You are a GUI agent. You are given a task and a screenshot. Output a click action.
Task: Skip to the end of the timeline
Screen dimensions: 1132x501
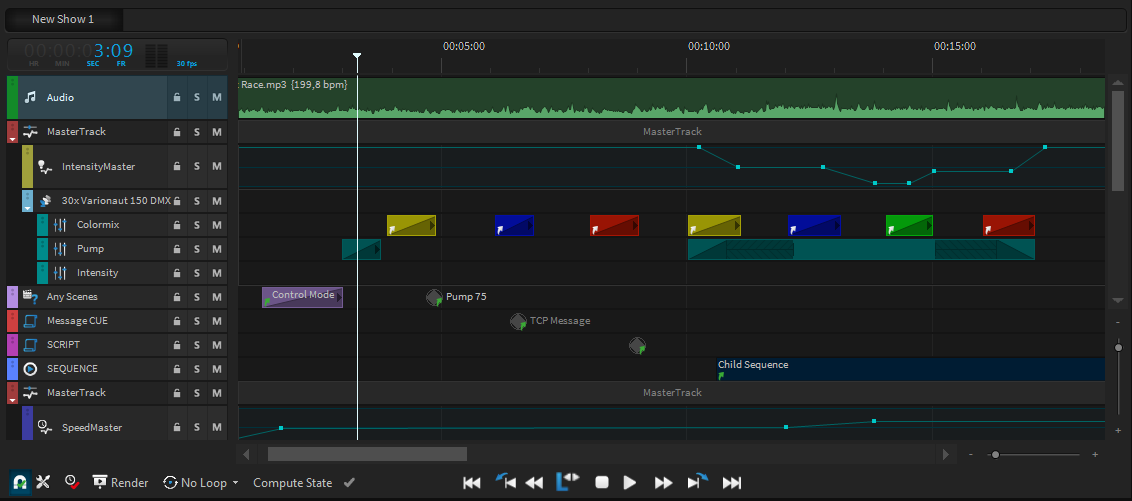(x=732, y=482)
